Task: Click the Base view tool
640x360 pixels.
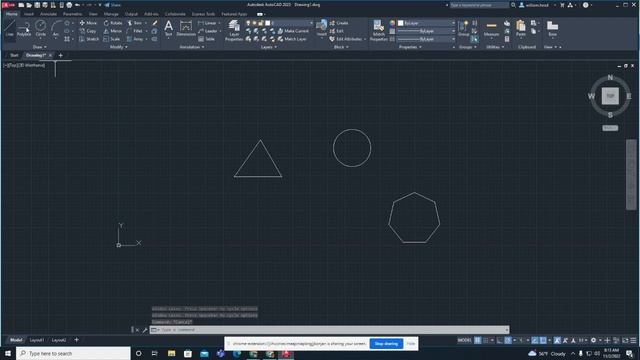Action: pos(552,29)
